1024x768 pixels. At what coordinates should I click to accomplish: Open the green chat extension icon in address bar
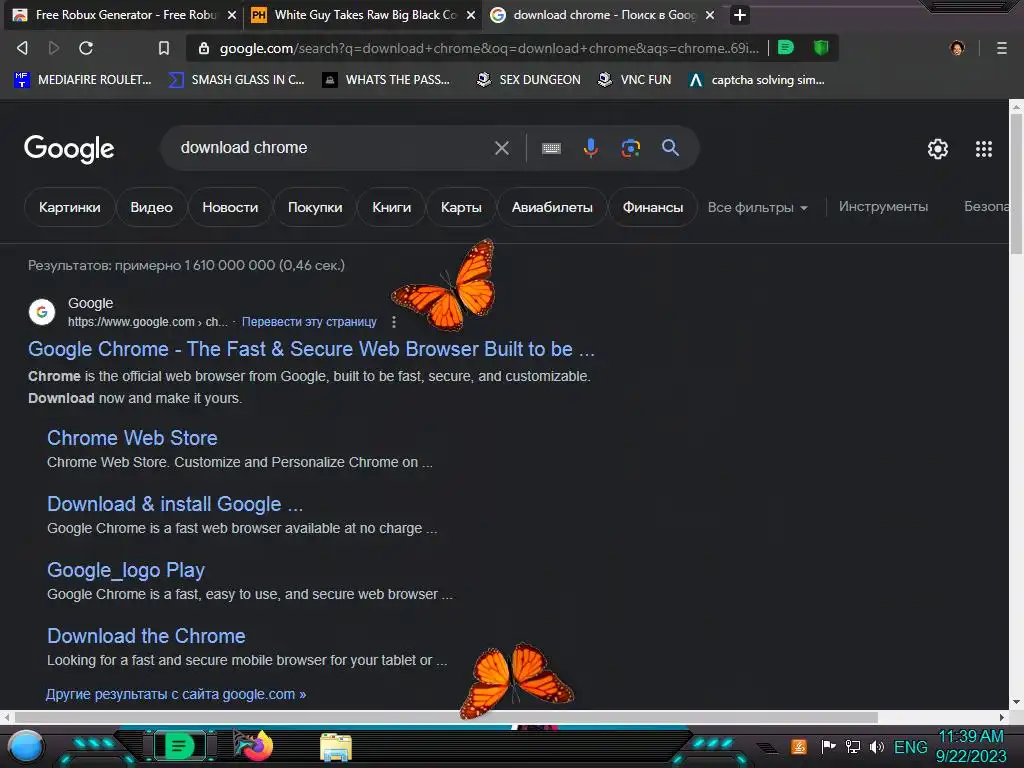pos(786,48)
